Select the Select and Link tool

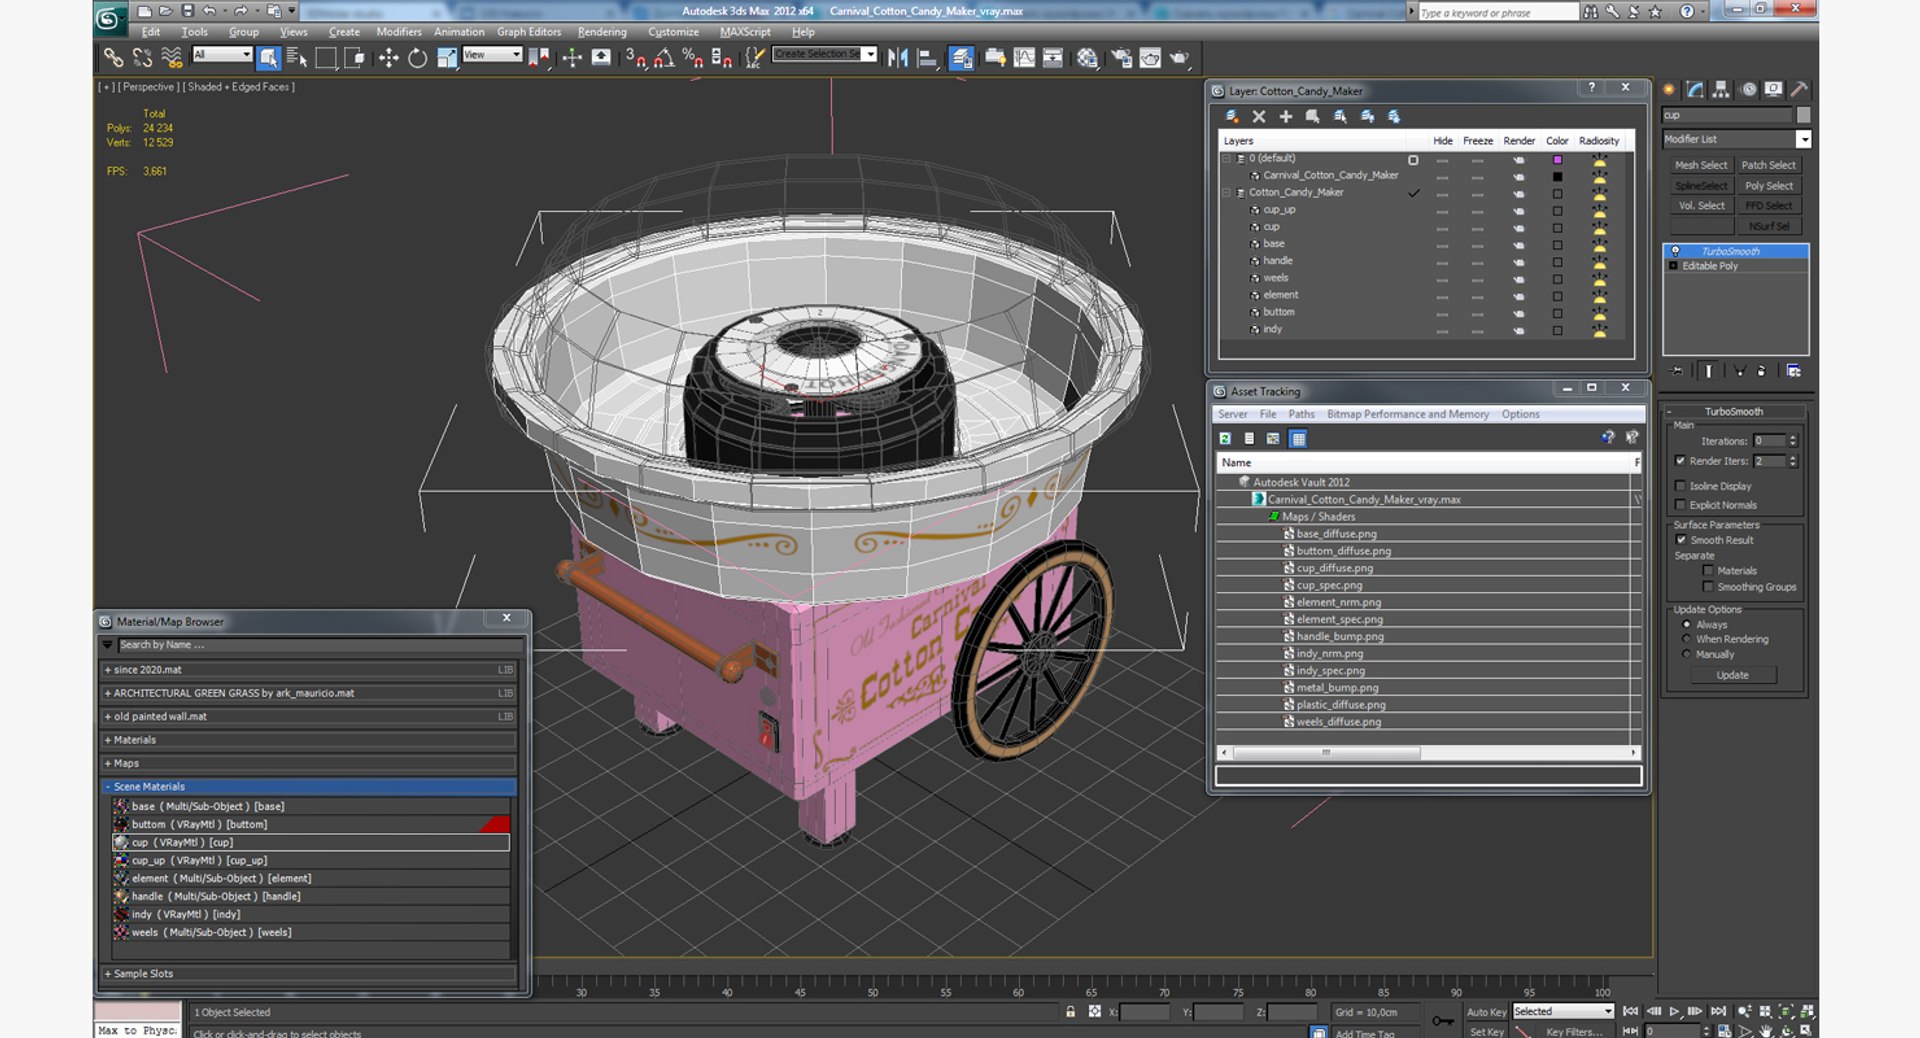pyautogui.click(x=114, y=58)
